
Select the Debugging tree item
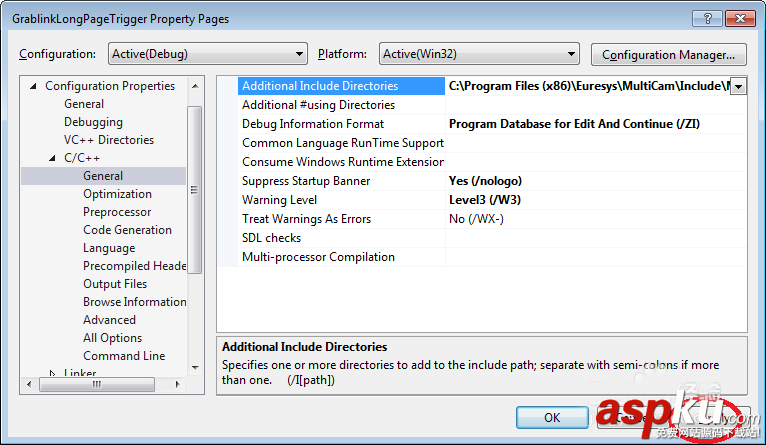click(x=93, y=122)
